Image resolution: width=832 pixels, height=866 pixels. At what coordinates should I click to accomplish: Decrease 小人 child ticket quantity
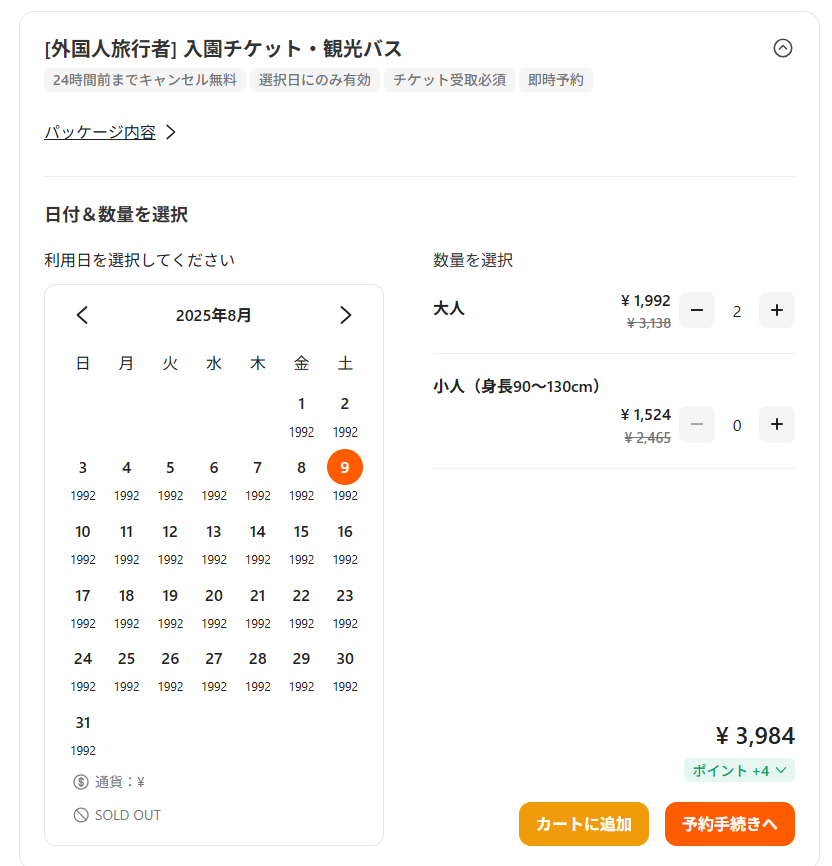[697, 425]
